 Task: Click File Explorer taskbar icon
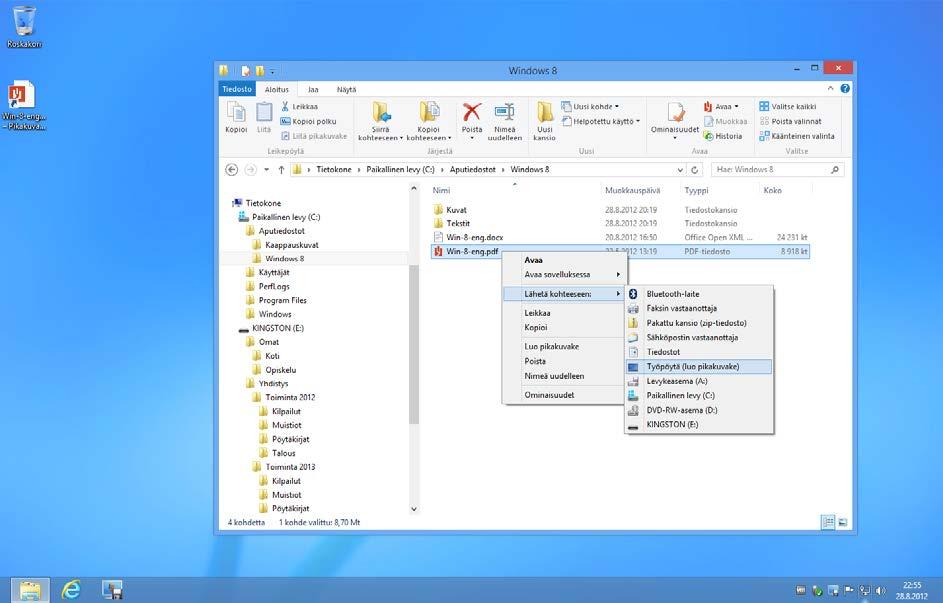[x=29, y=590]
